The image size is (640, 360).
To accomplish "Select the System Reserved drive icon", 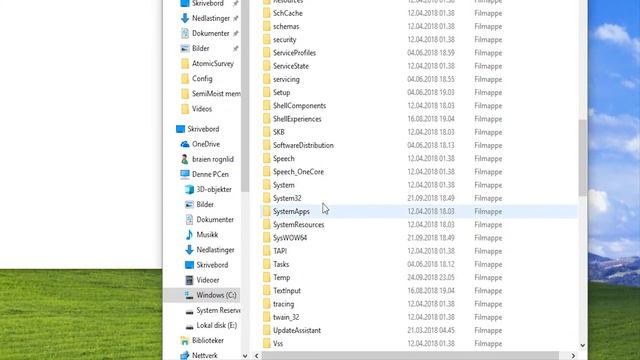I will point(189,311).
